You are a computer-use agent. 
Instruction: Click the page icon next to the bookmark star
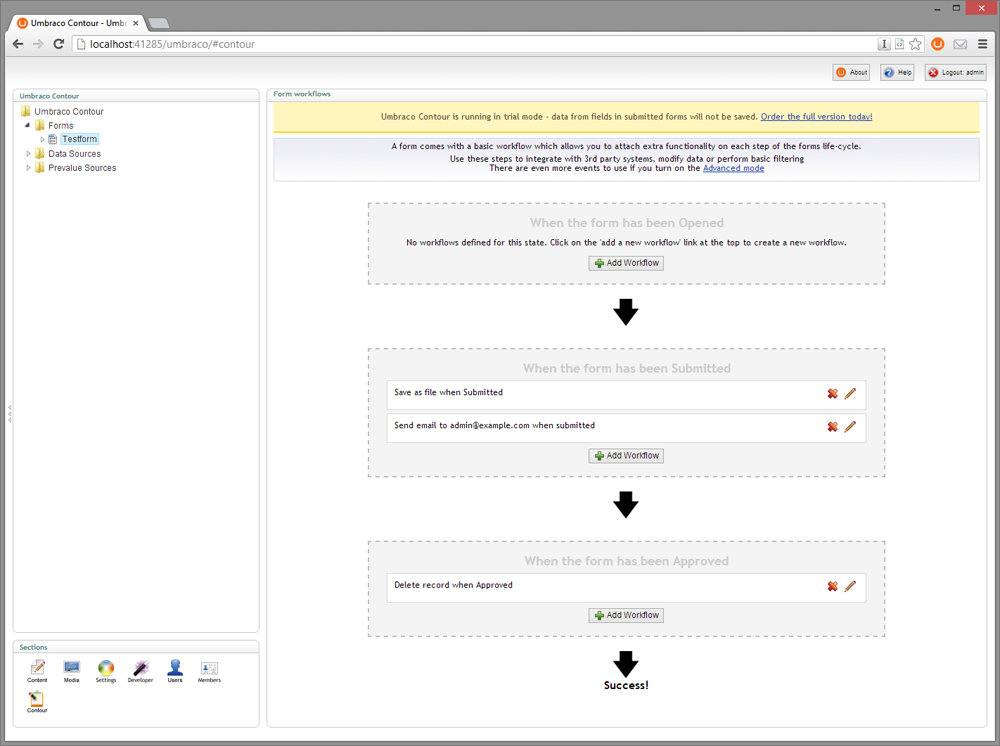tap(899, 44)
